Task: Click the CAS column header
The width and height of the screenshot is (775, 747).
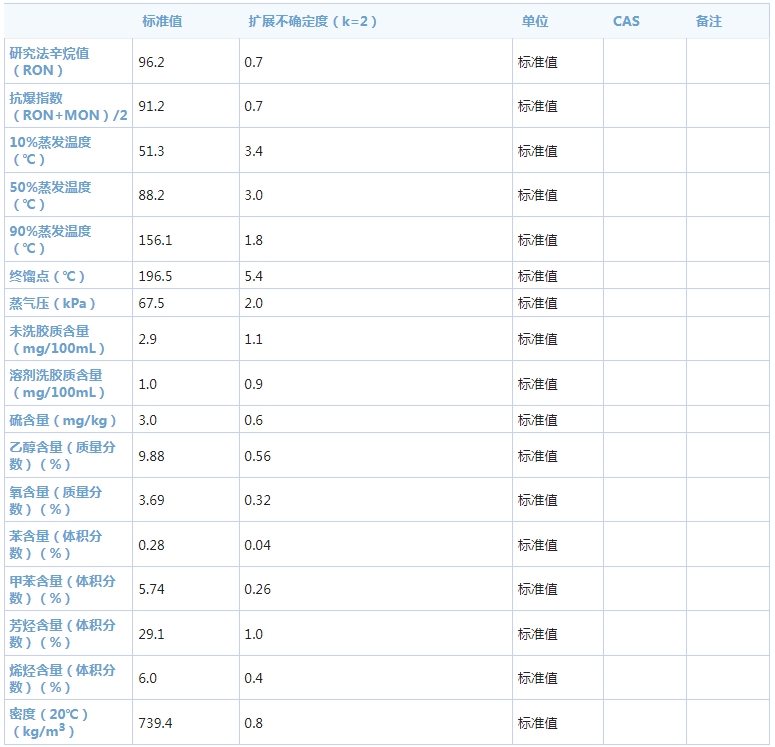Action: [626, 21]
